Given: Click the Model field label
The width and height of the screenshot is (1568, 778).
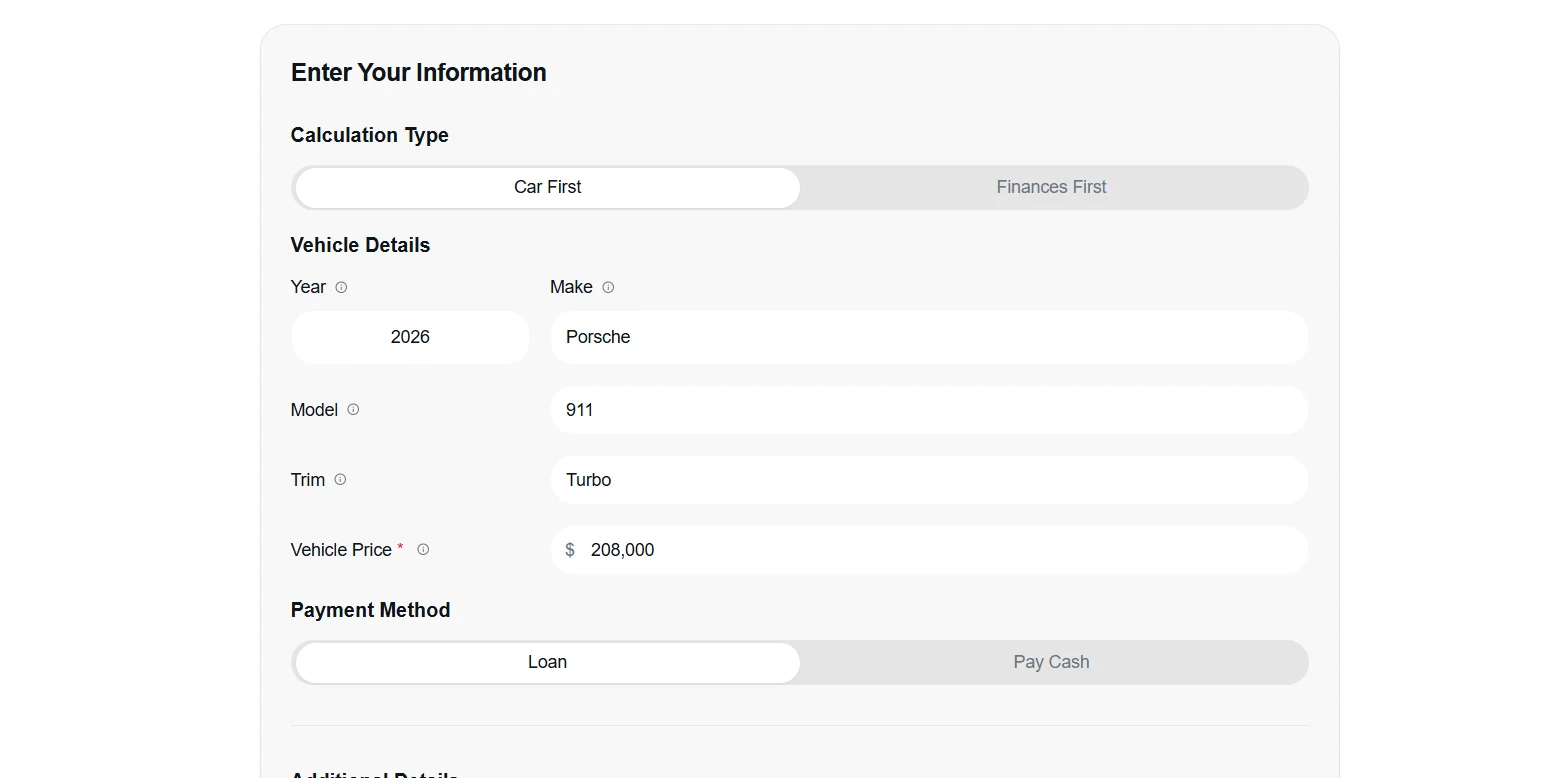Looking at the screenshot, I should (x=314, y=410).
